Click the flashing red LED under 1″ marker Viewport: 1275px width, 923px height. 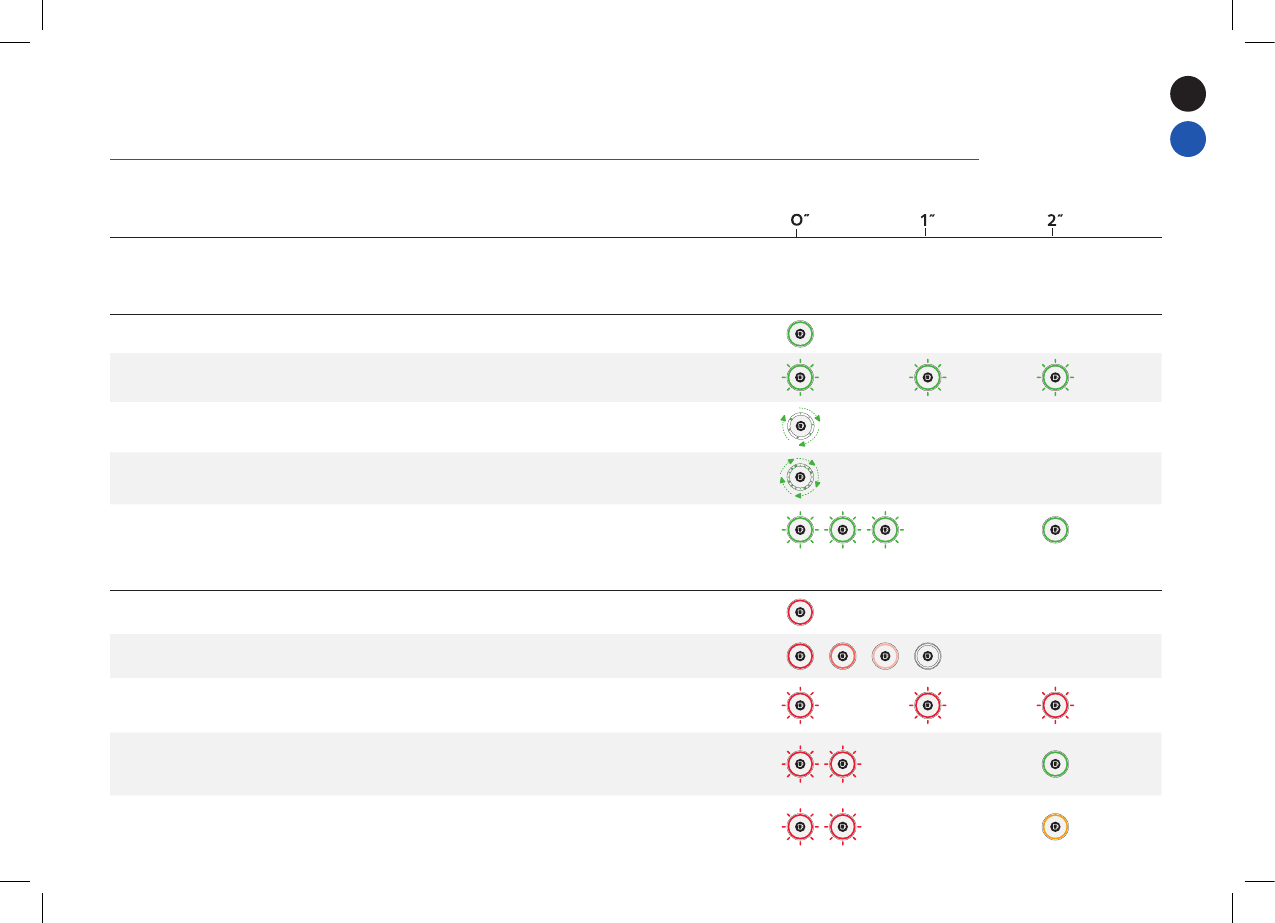pos(928,706)
